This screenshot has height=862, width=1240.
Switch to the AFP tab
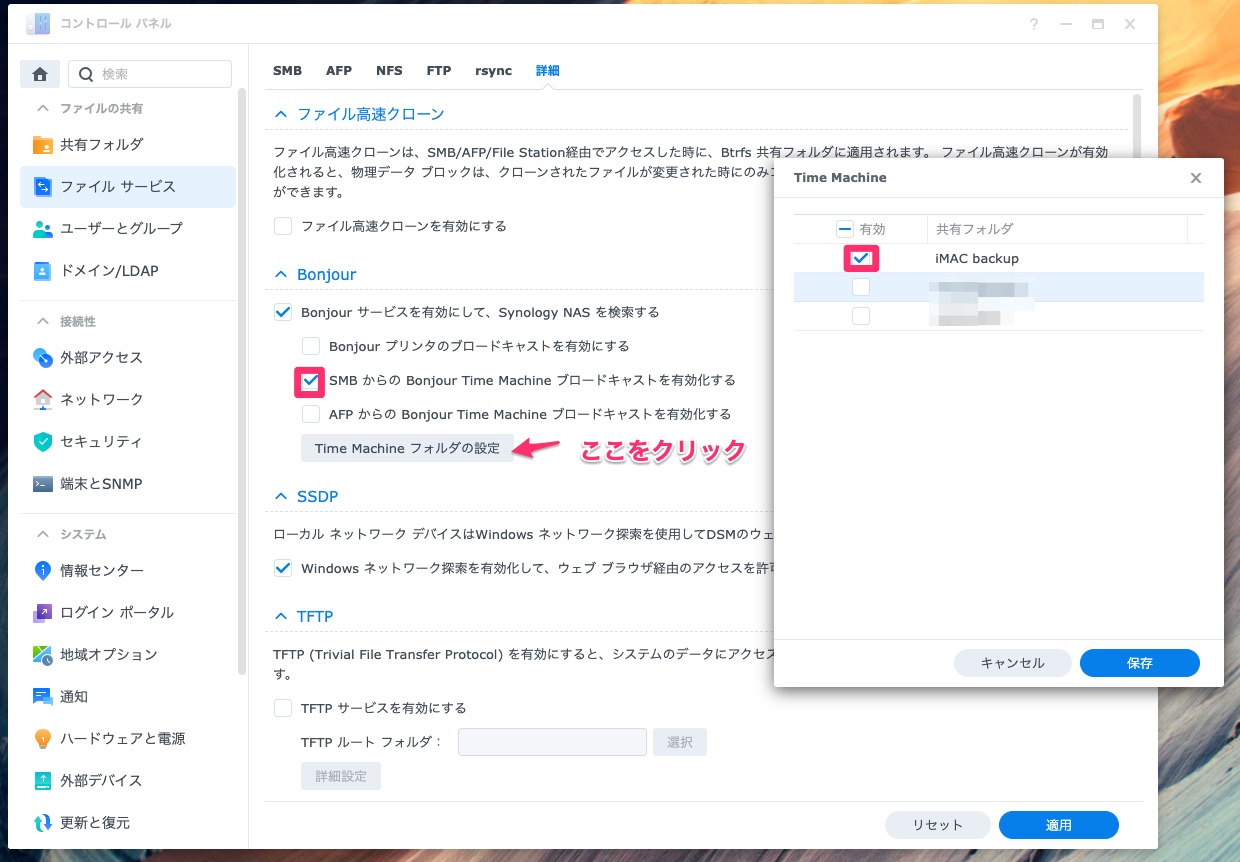tap(338, 71)
